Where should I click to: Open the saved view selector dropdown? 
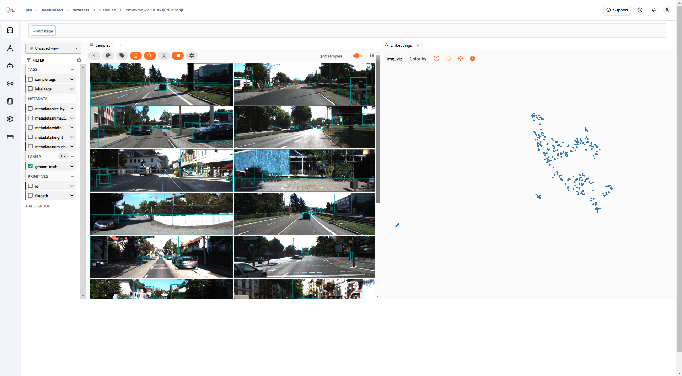coord(53,48)
